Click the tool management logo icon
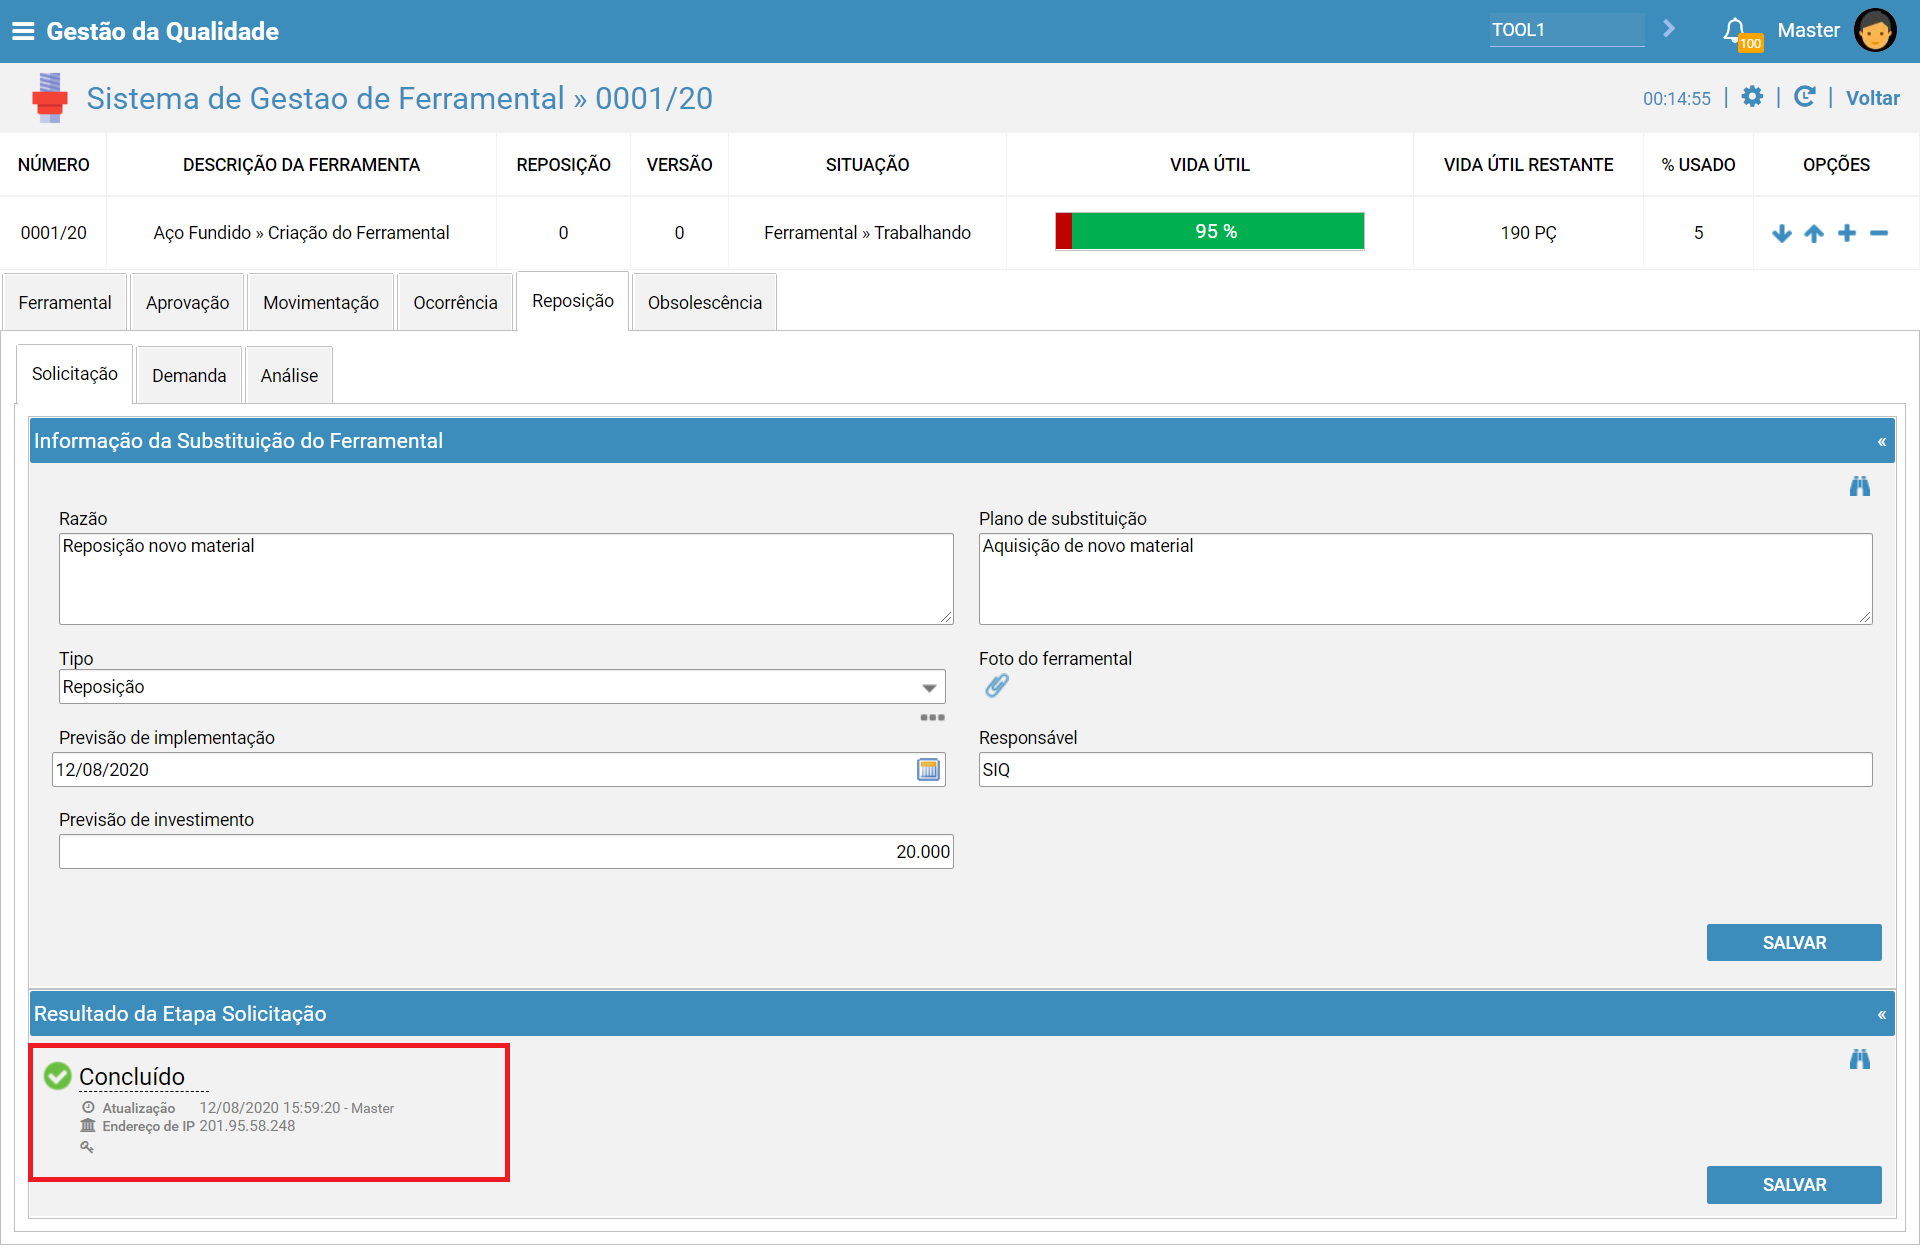 [x=49, y=98]
